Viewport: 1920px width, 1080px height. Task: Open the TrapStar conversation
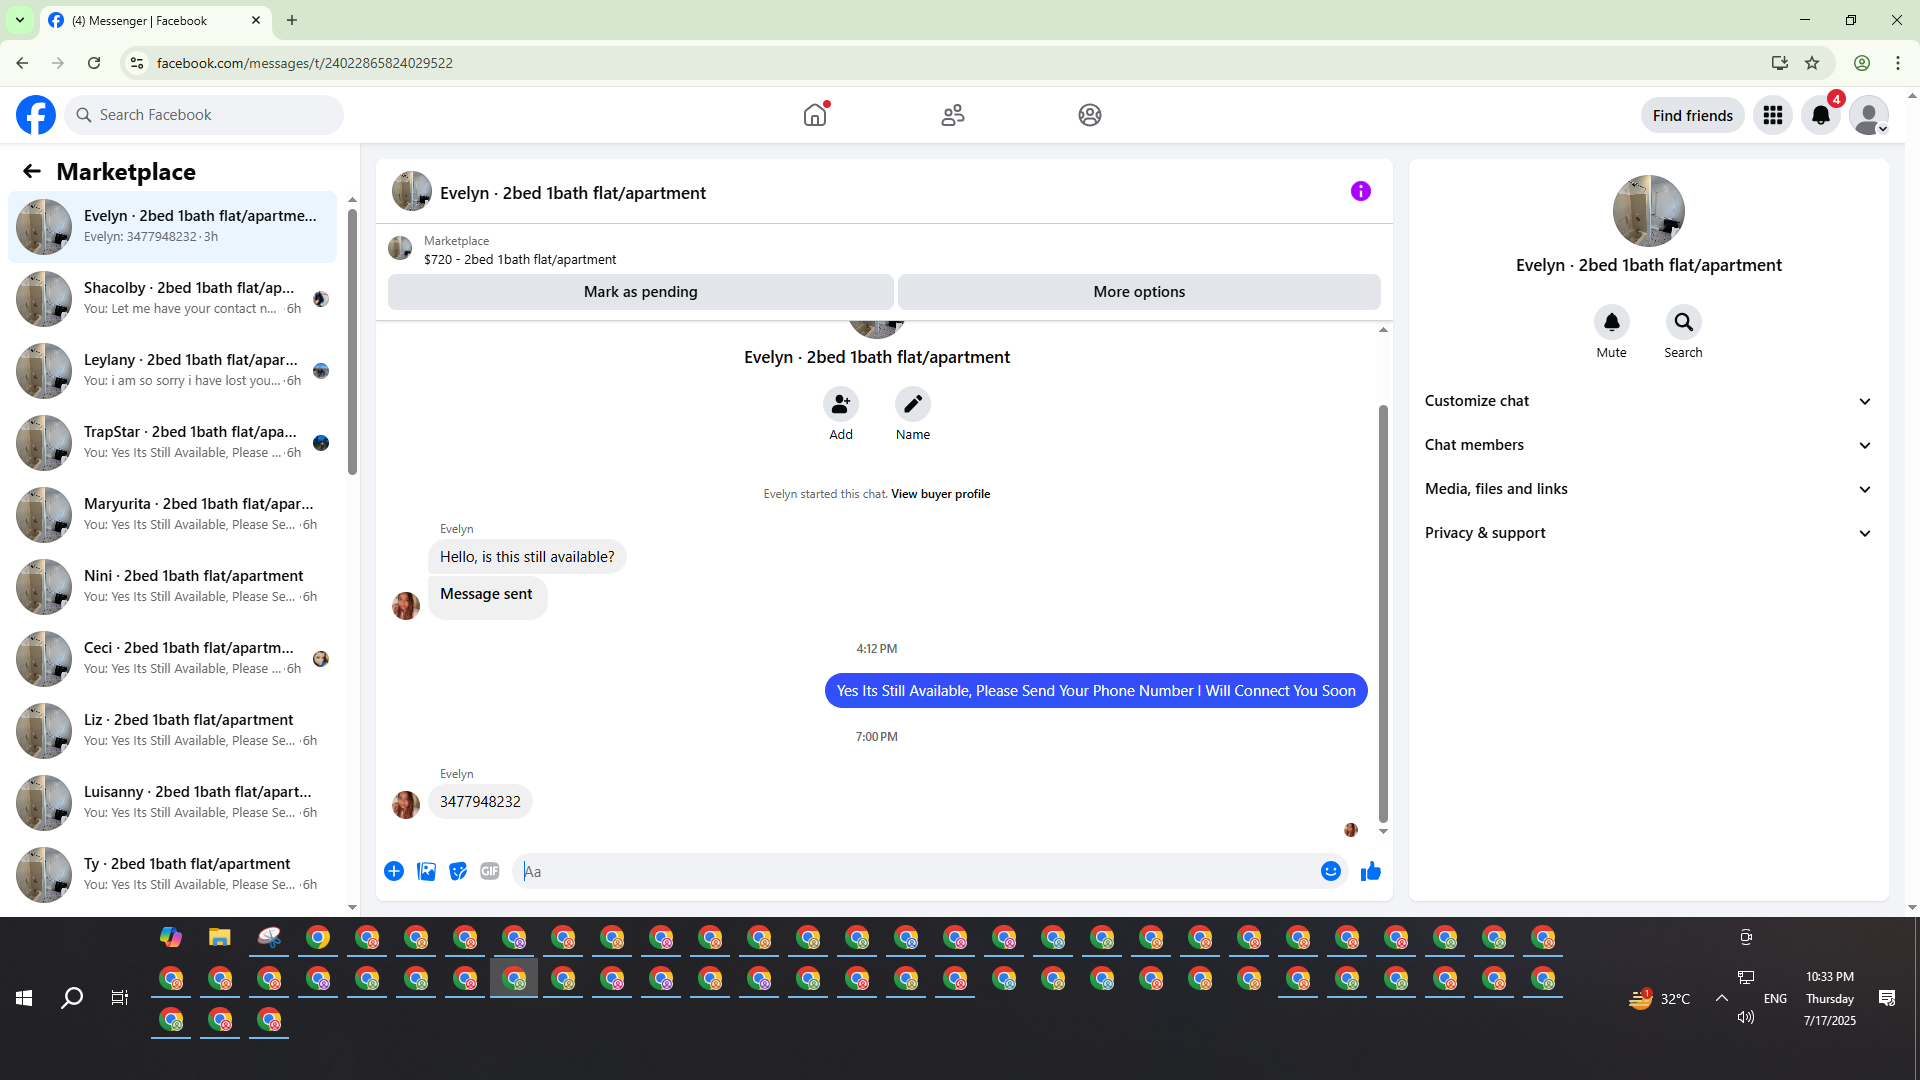pyautogui.click(x=173, y=442)
